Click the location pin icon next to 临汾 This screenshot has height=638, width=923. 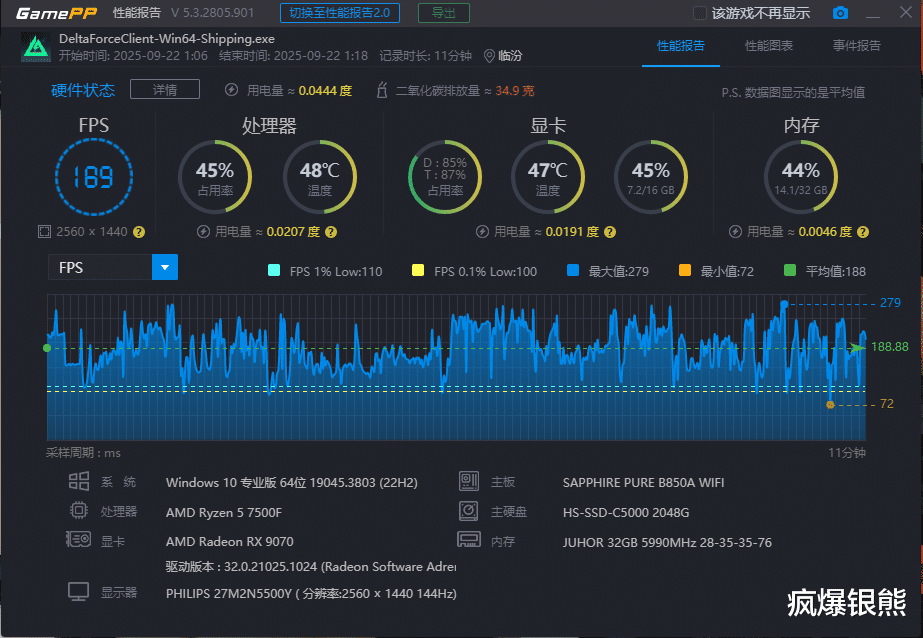489,56
